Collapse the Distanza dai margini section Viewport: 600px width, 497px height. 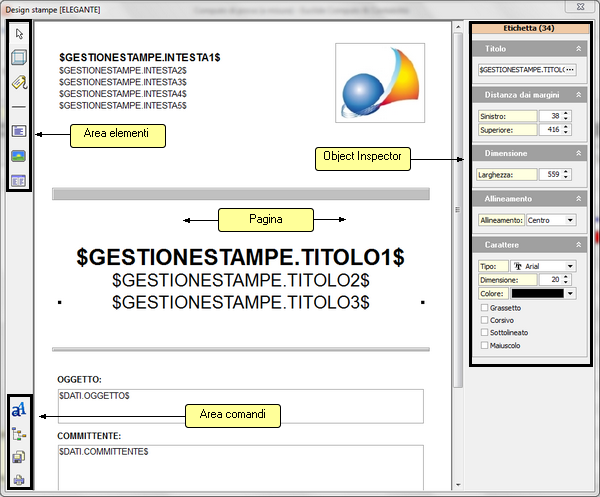pos(577,94)
